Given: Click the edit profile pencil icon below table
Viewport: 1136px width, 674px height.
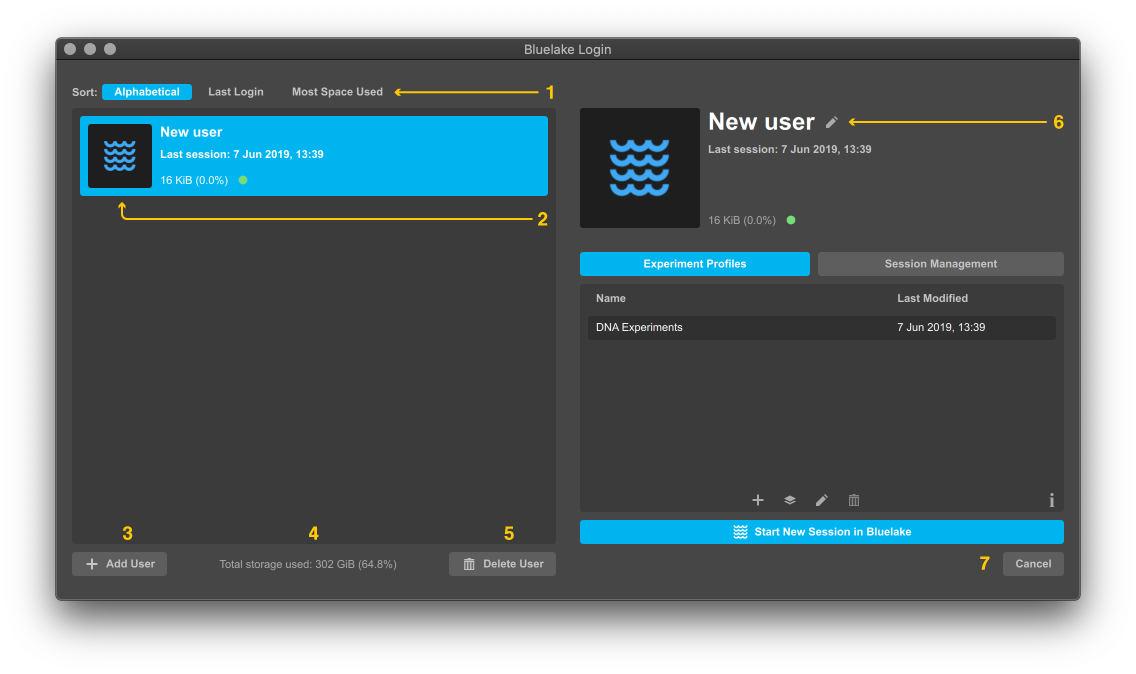Looking at the screenshot, I should [x=822, y=500].
